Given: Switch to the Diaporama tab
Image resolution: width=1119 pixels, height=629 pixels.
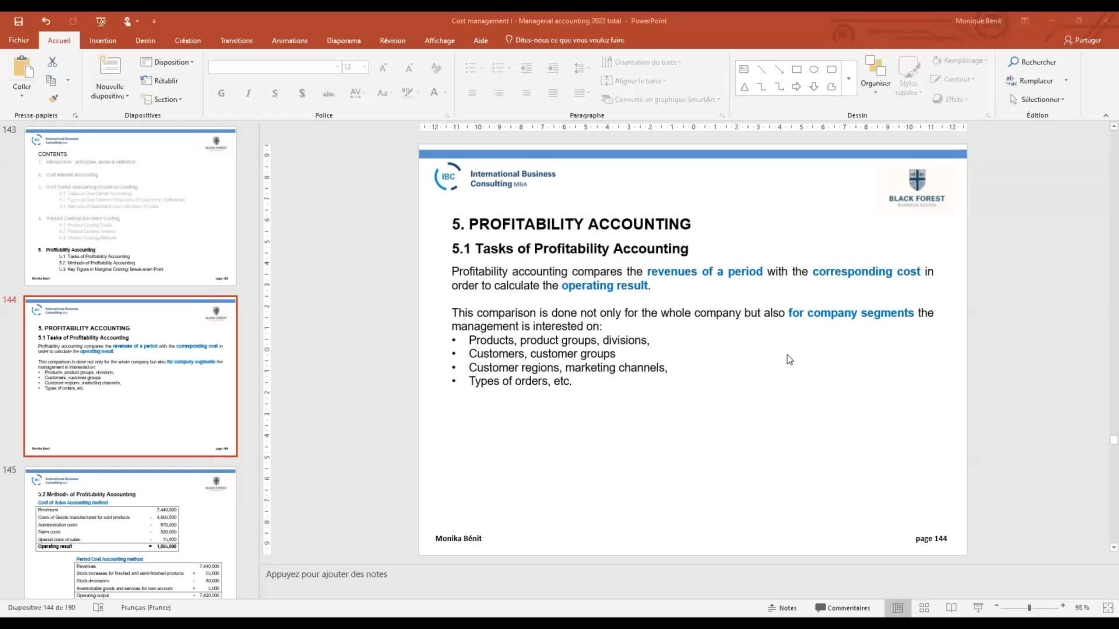Looking at the screenshot, I should pos(343,41).
